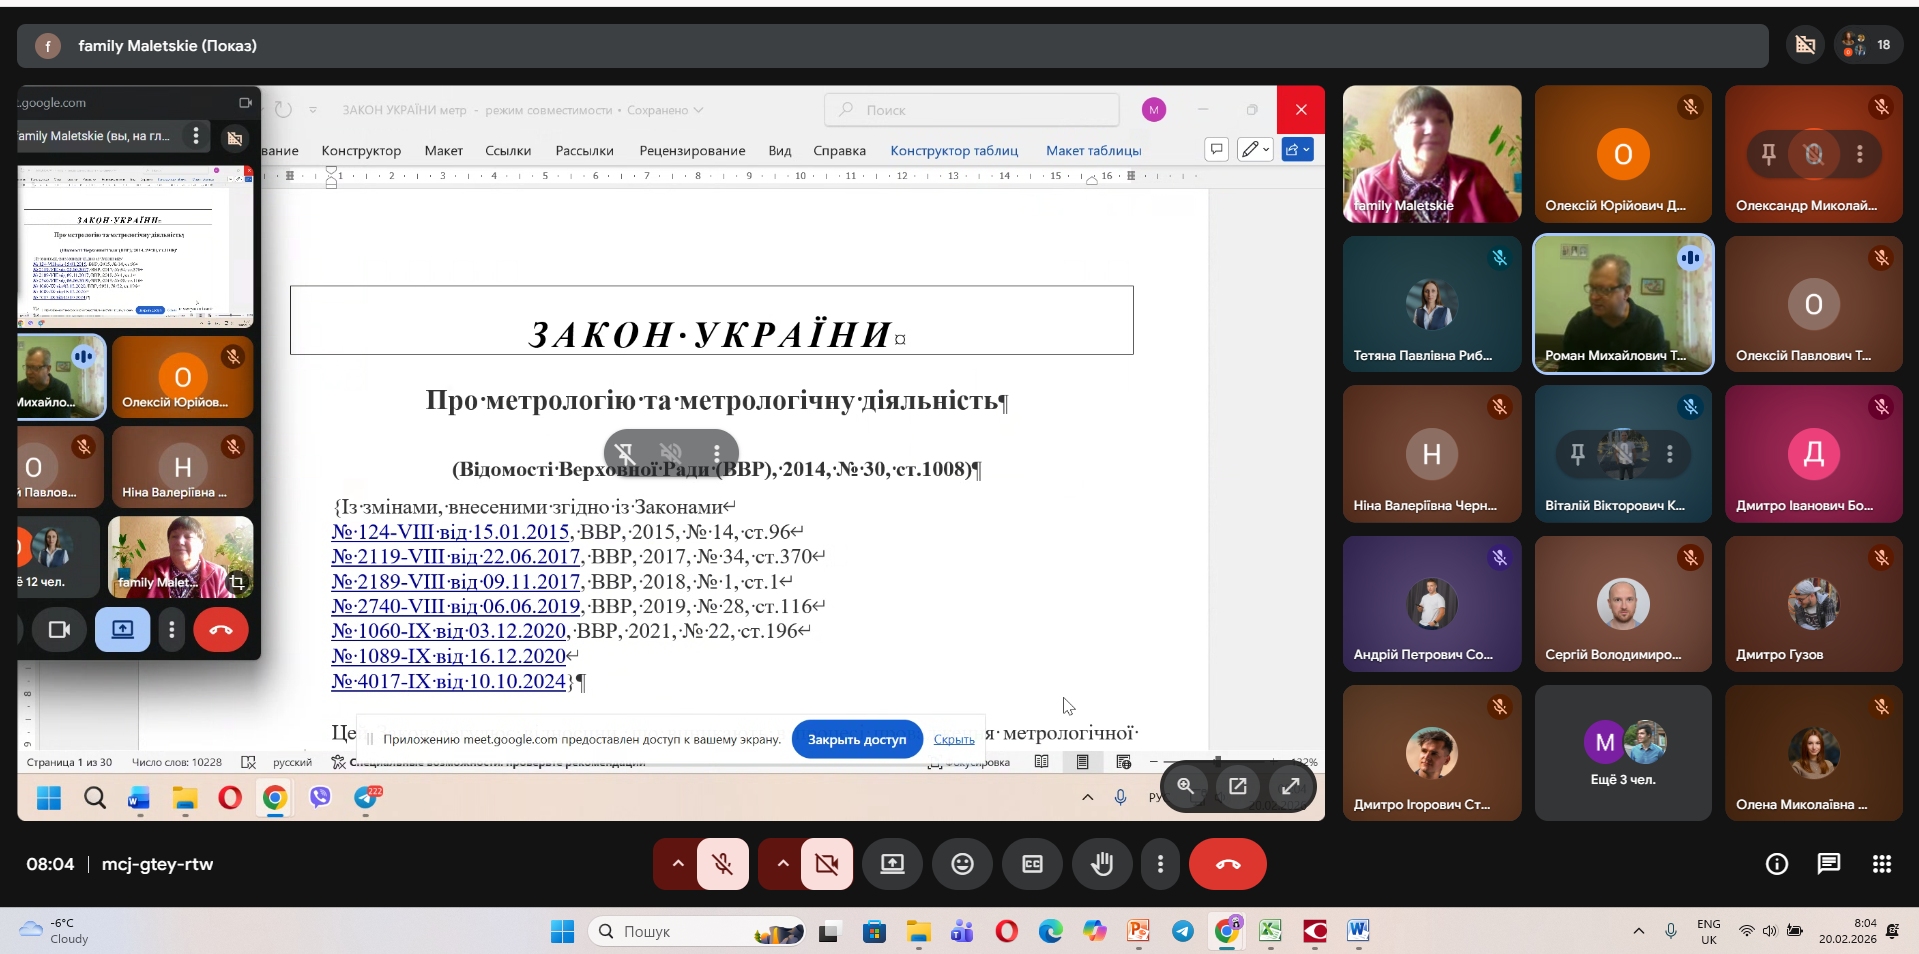Image resolution: width=1919 pixels, height=954 pixels.
Task: Turn on the camera in the call bar
Action: pos(827,864)
